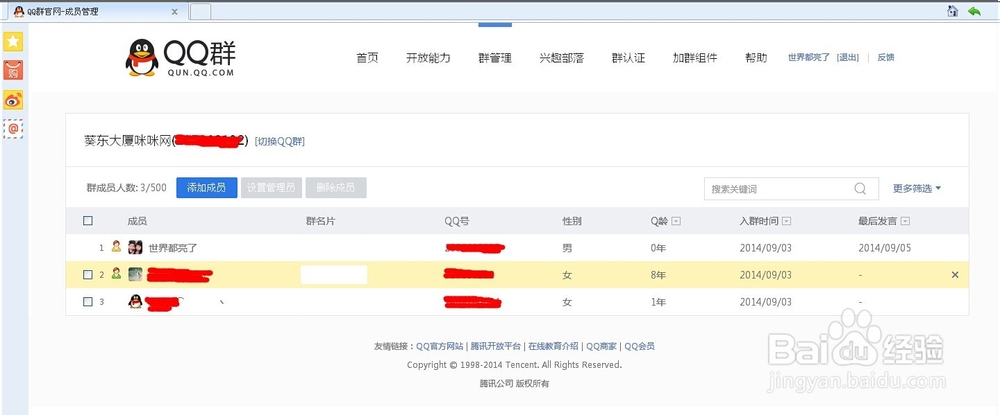
Task: Close the QQ群官网-成员管理 tab
Action: 175,11
